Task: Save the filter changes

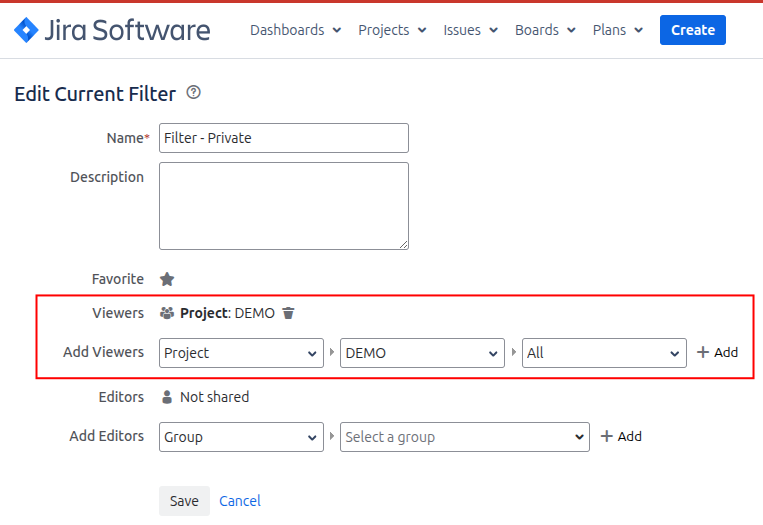Action: click(184, 501)
